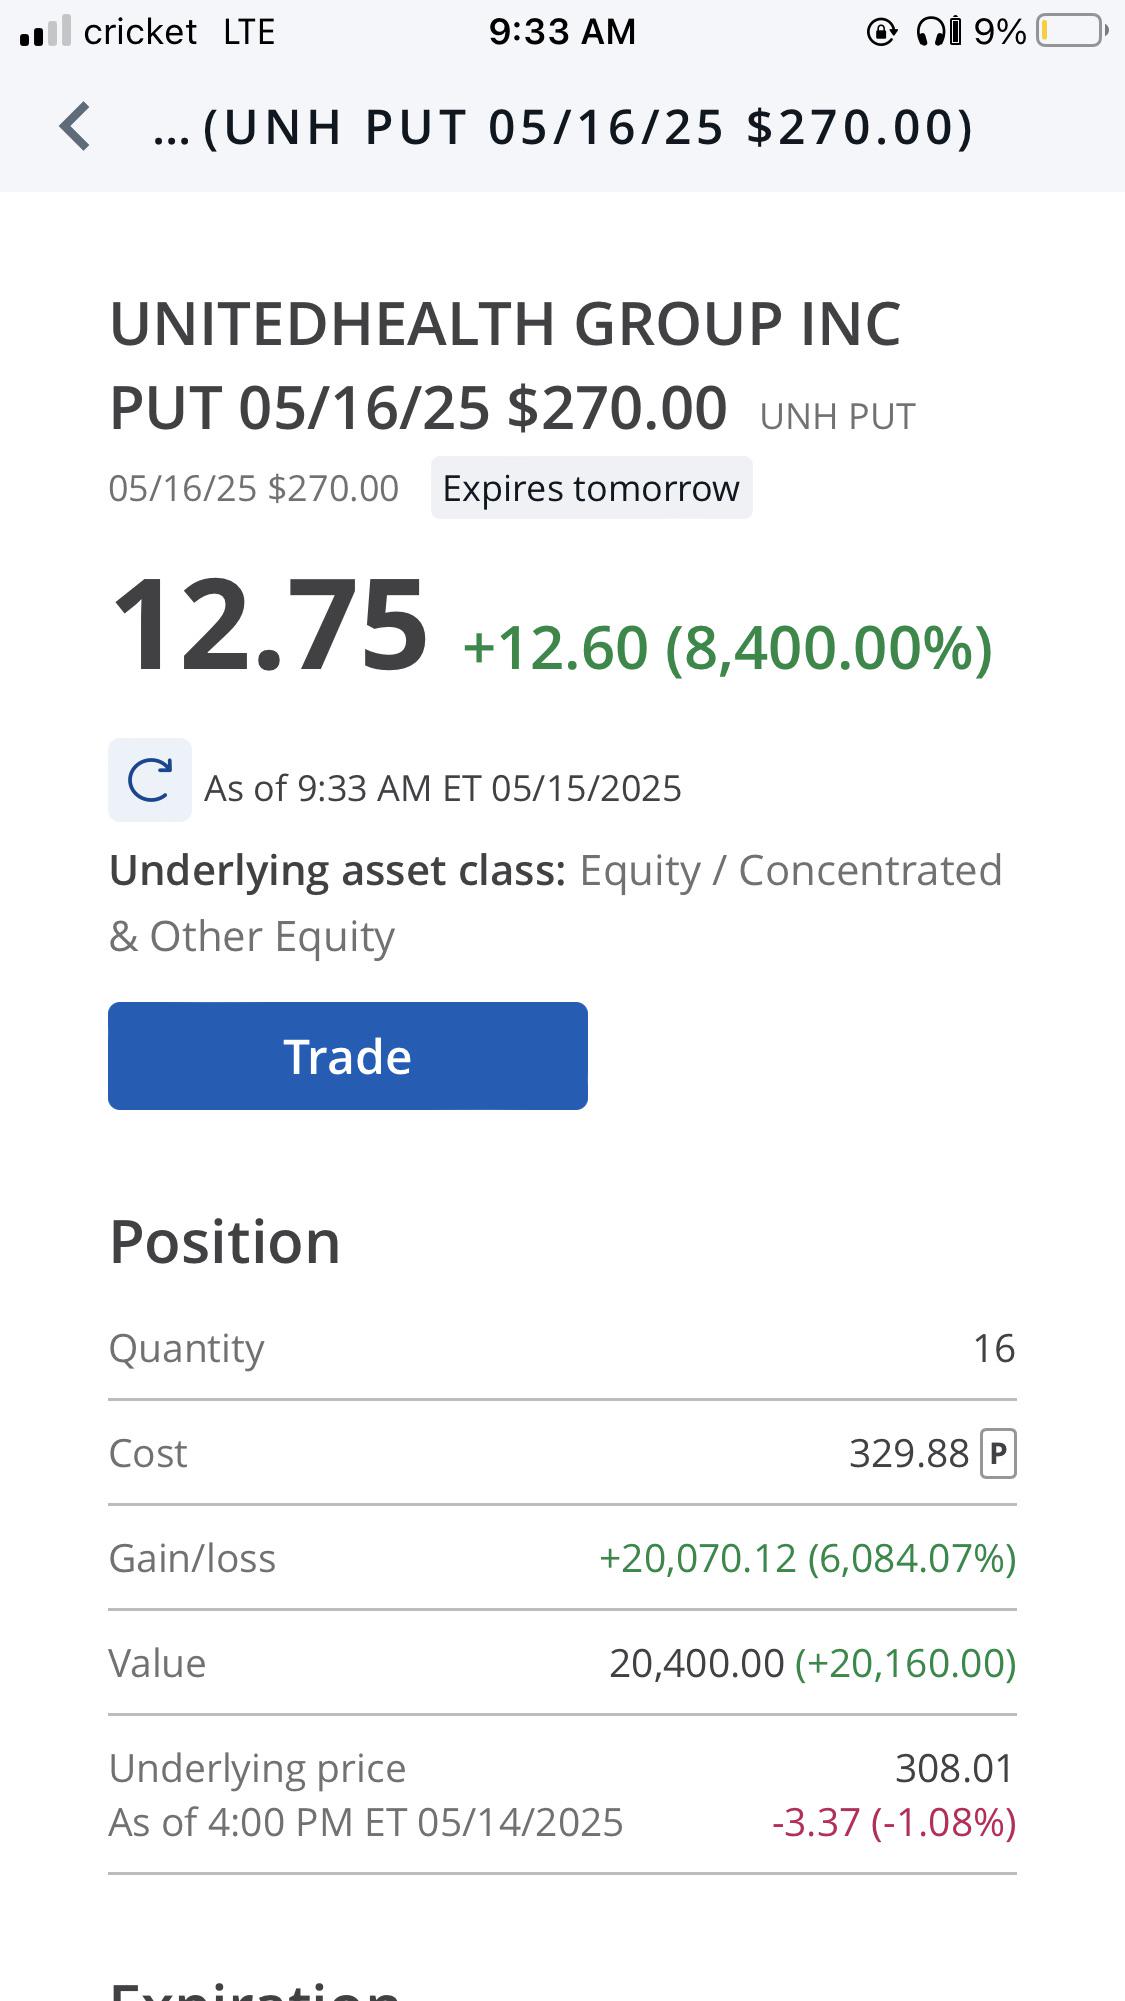
Task: Select the Cost 329.88 value
Action: point(909,1454)
